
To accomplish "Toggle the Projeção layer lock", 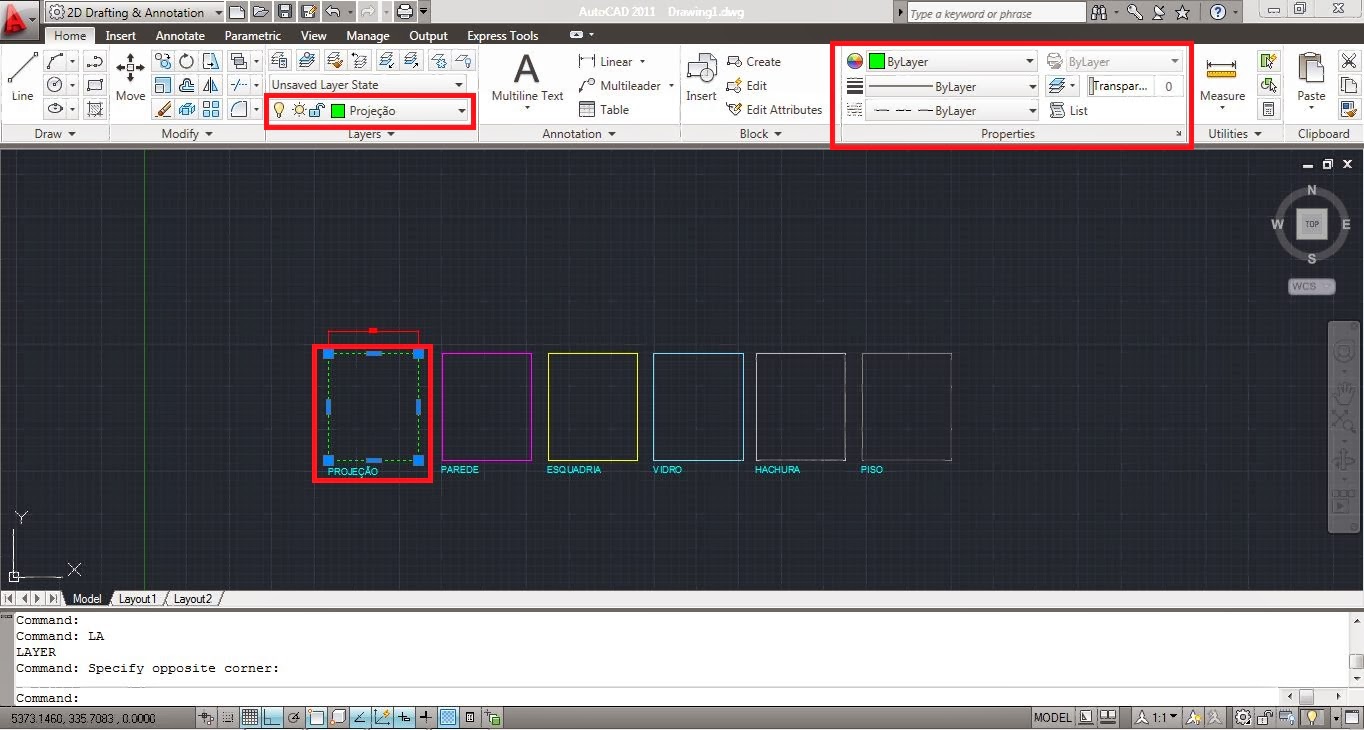I will [319, 110].
